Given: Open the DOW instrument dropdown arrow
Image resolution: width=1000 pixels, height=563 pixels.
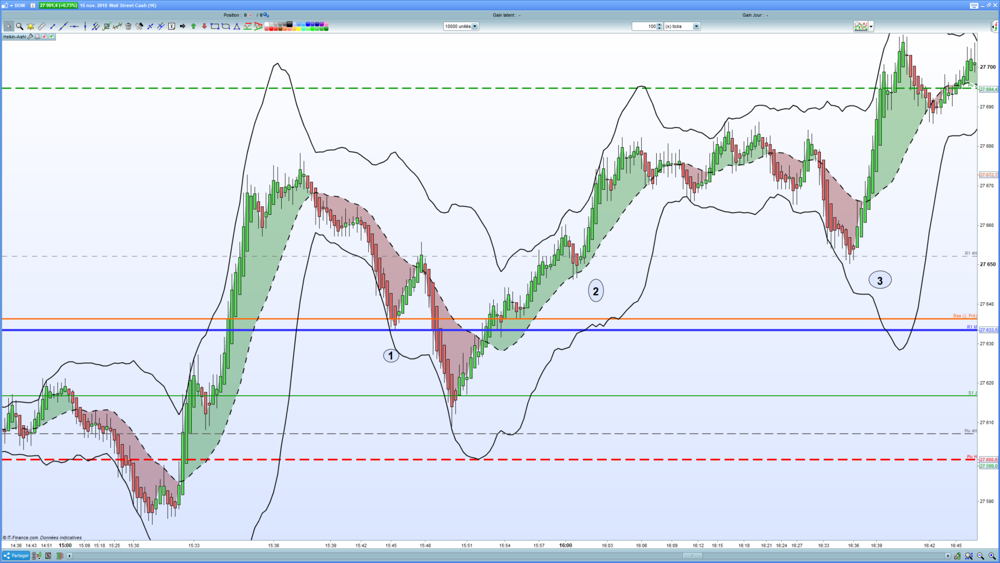Looking at the screenshot, I should point(11,5).
